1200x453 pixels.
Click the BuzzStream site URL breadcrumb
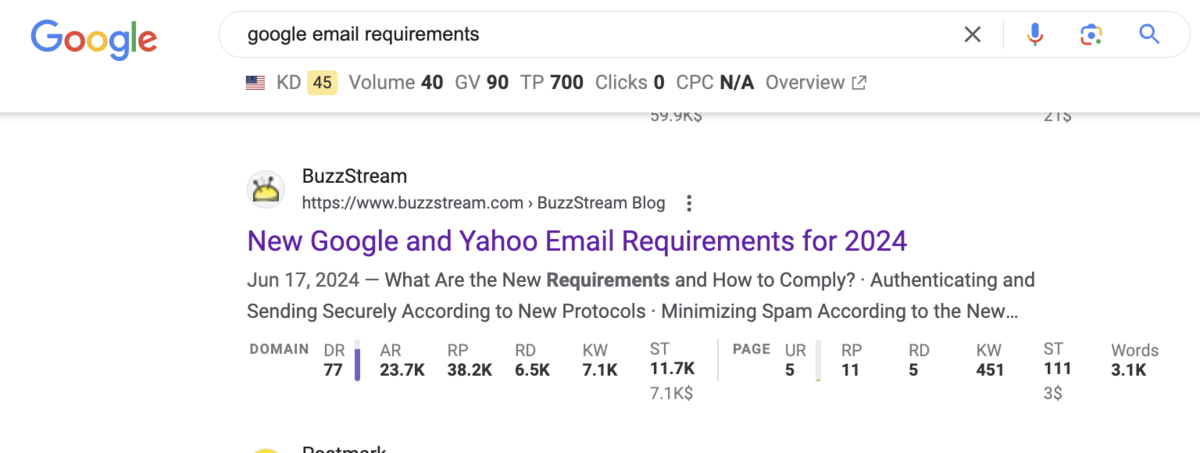(483, 203)
